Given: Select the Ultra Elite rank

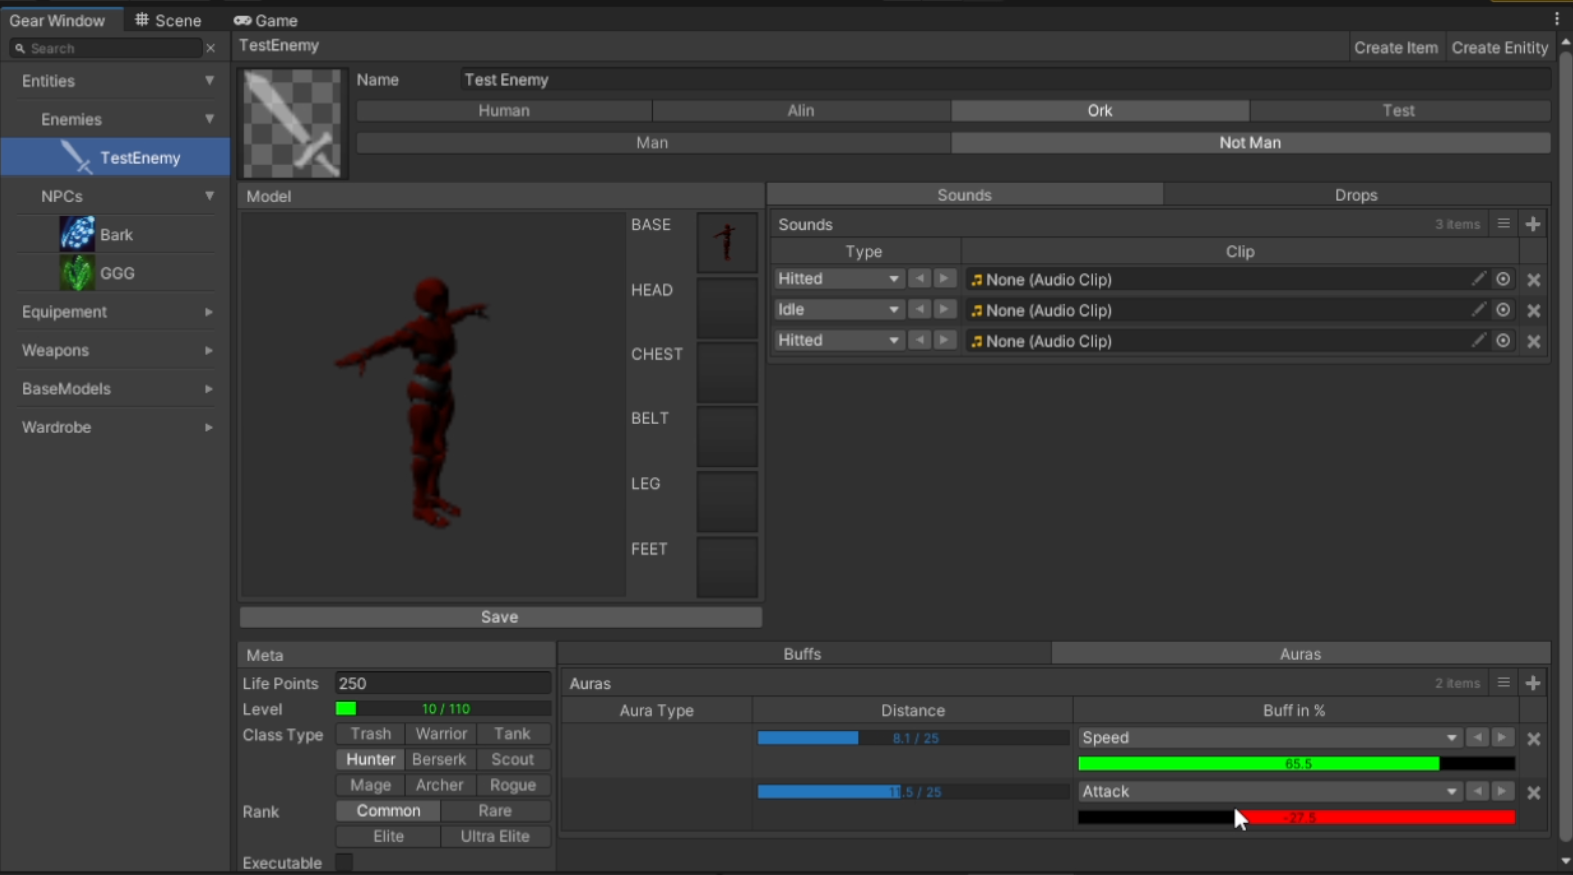Looking at the screenshot, I should pos(494,836).
